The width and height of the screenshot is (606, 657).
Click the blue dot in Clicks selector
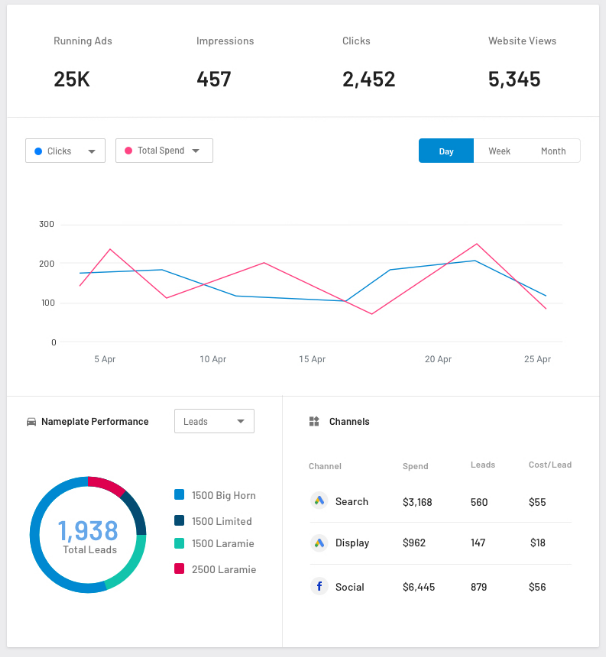[38, 151]
